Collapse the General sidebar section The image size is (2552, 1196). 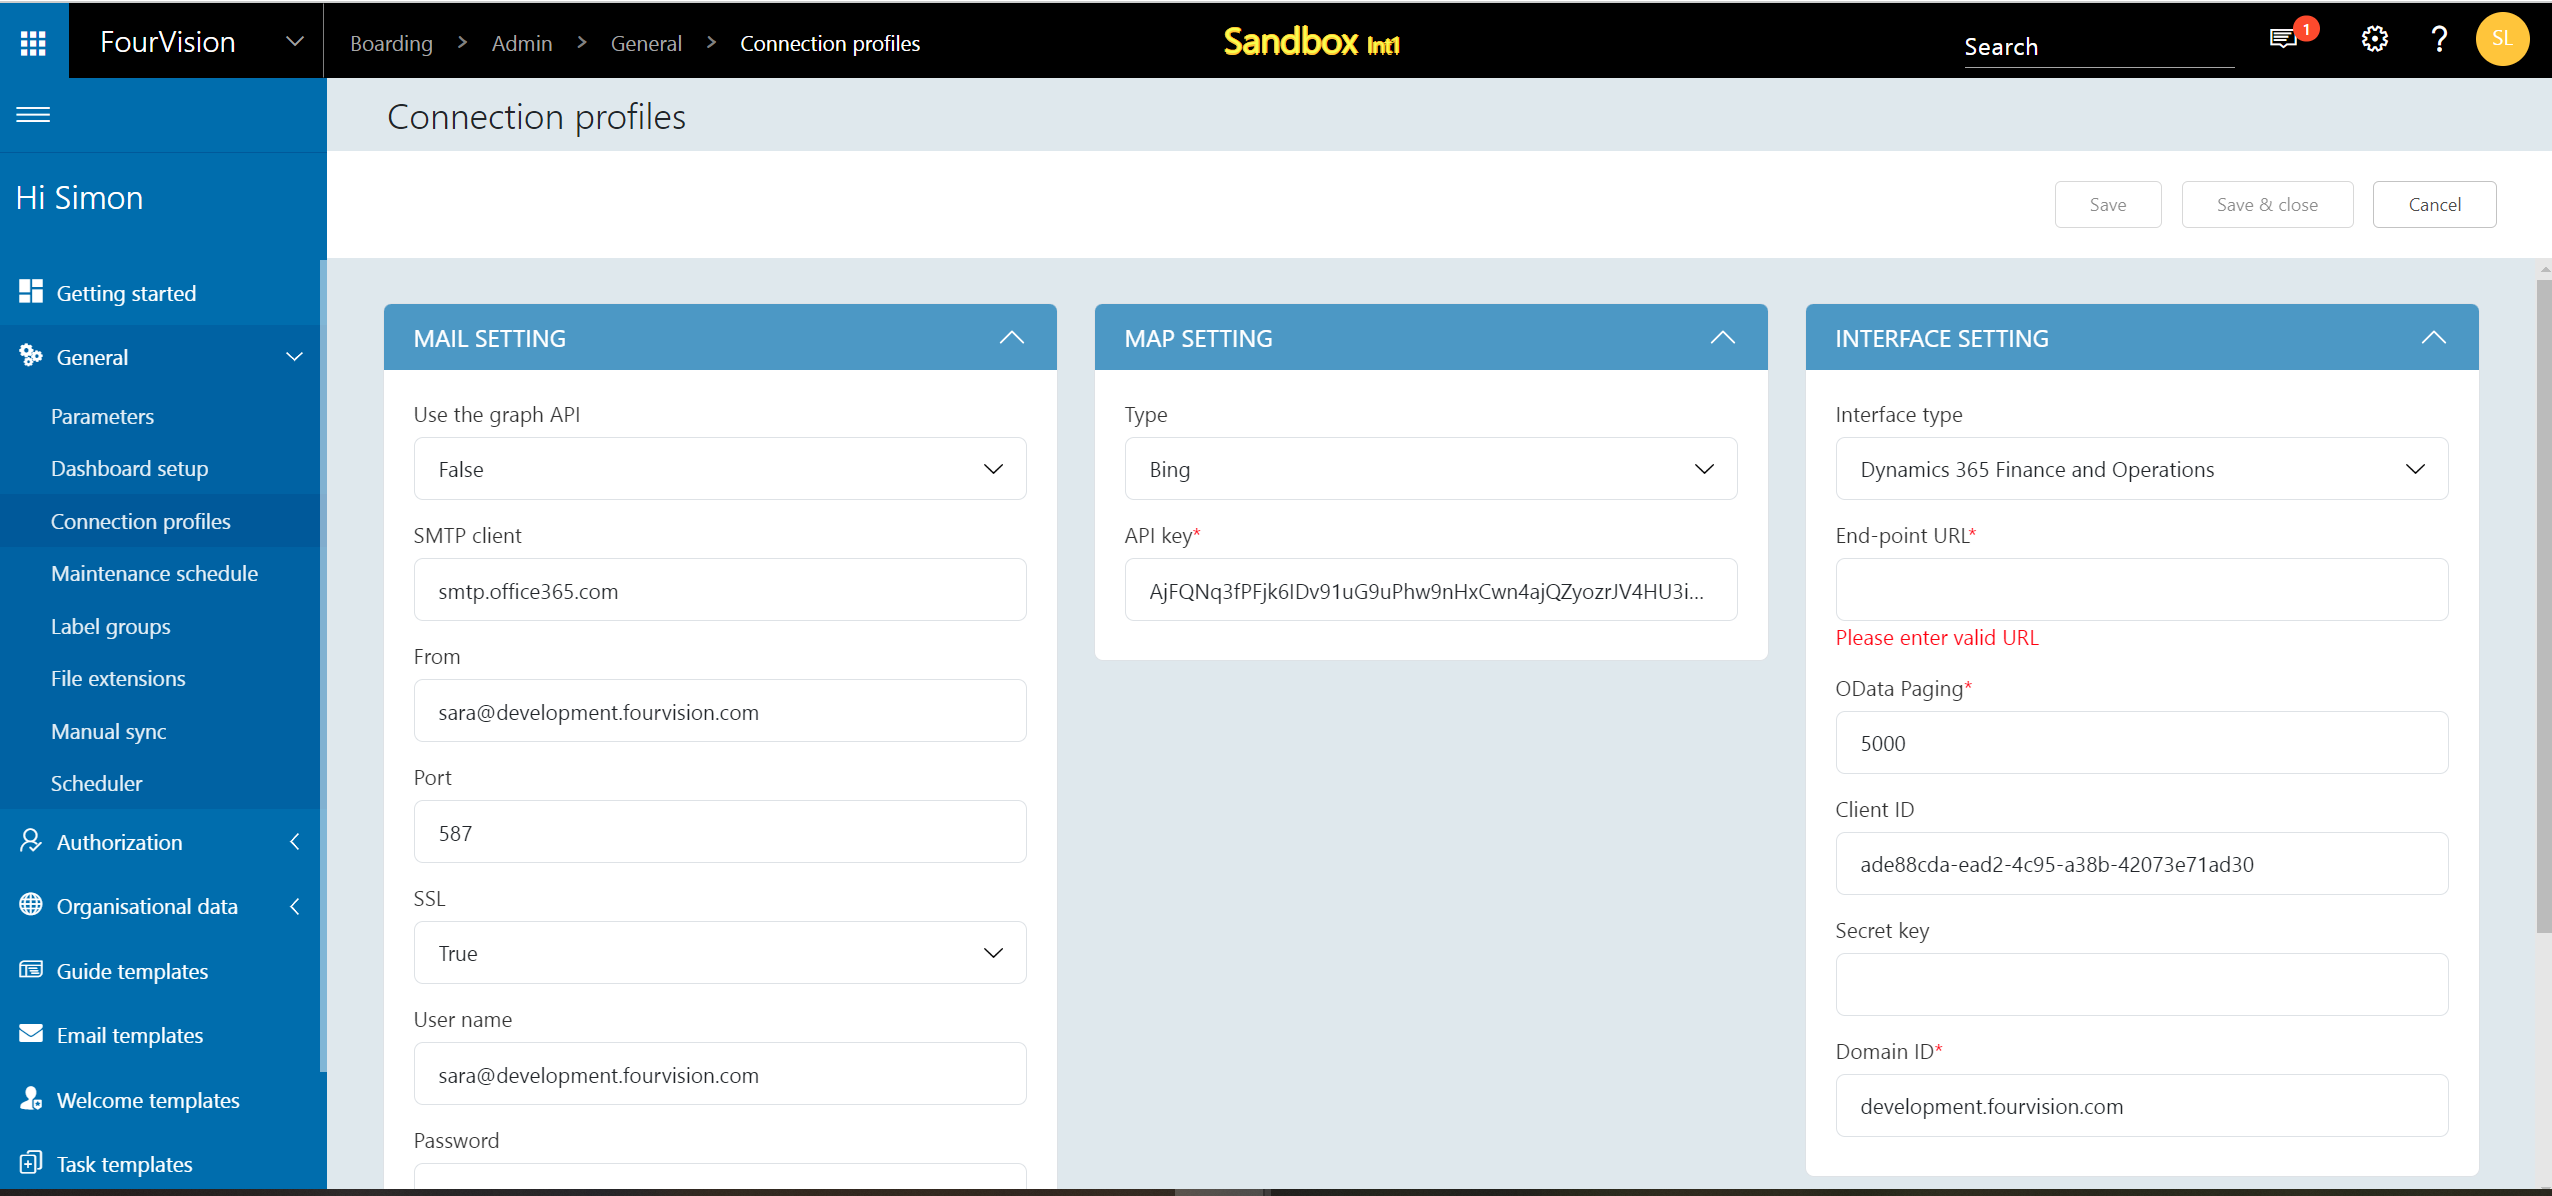295,357
